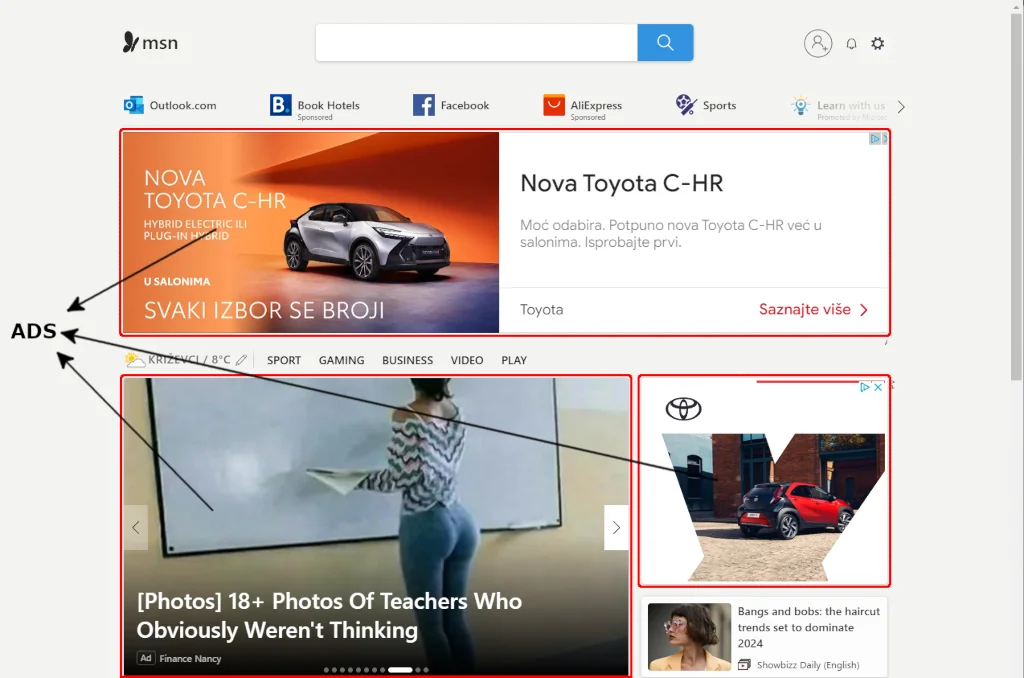This screenshot has width=1024, height=678.
Task: Close the Toyota side ad with X
Action: click(x=879, y=387)
